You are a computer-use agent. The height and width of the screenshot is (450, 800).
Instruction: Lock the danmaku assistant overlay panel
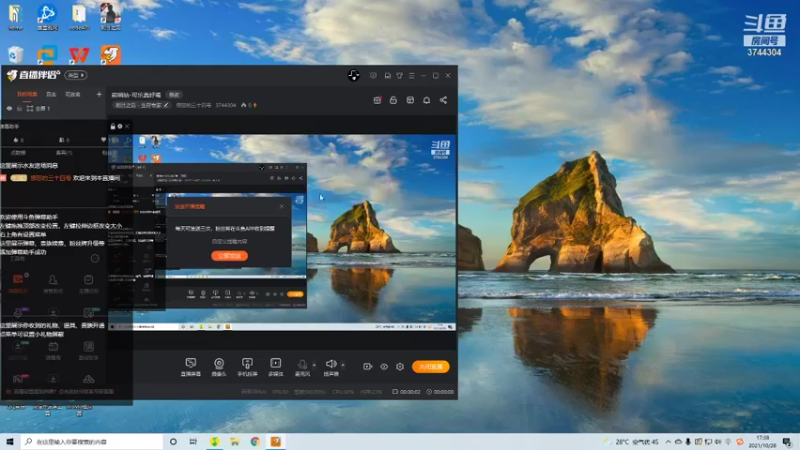pos(113,126)
